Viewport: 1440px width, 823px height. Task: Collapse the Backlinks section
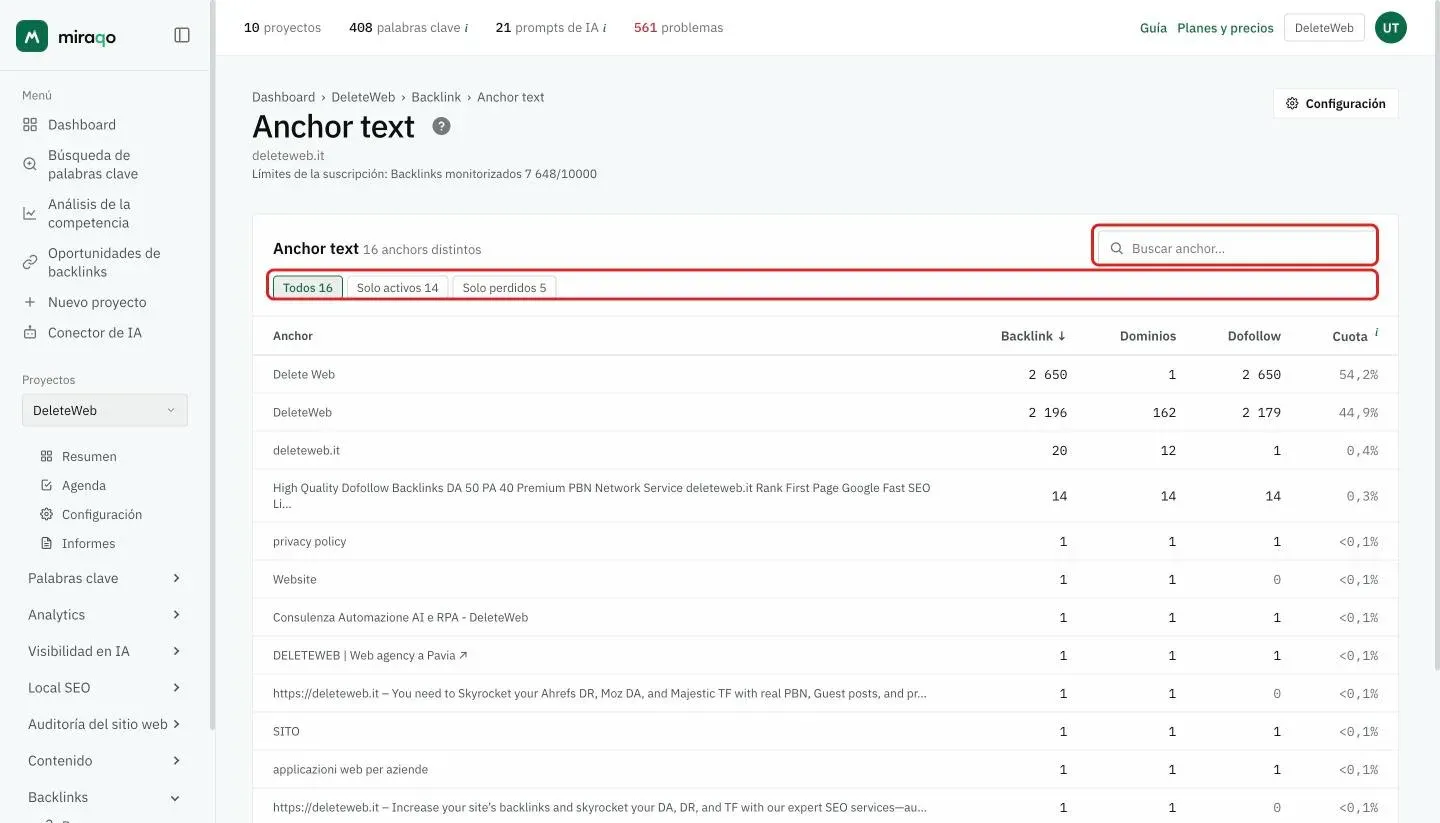click(104, 797)
